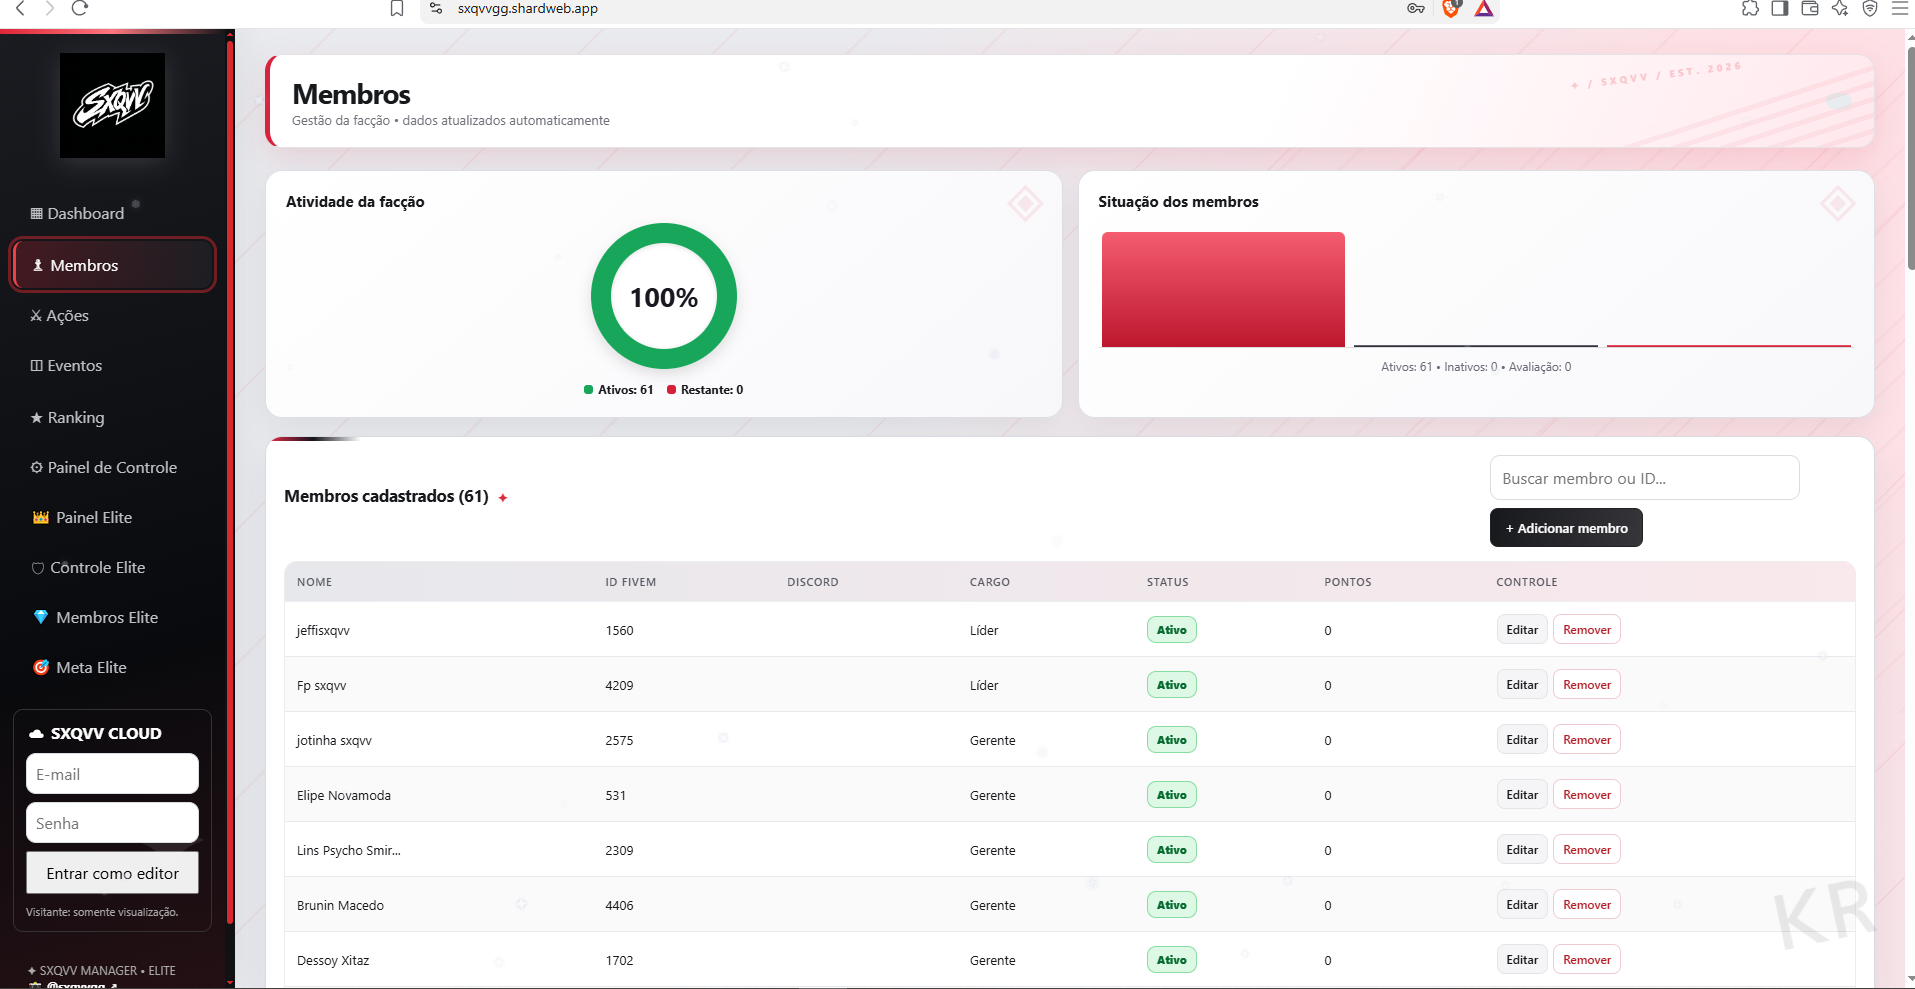This screenshot has width=1915, height=989.
Task: Open the browser wallet icon
Action: tap(1810, 8)
